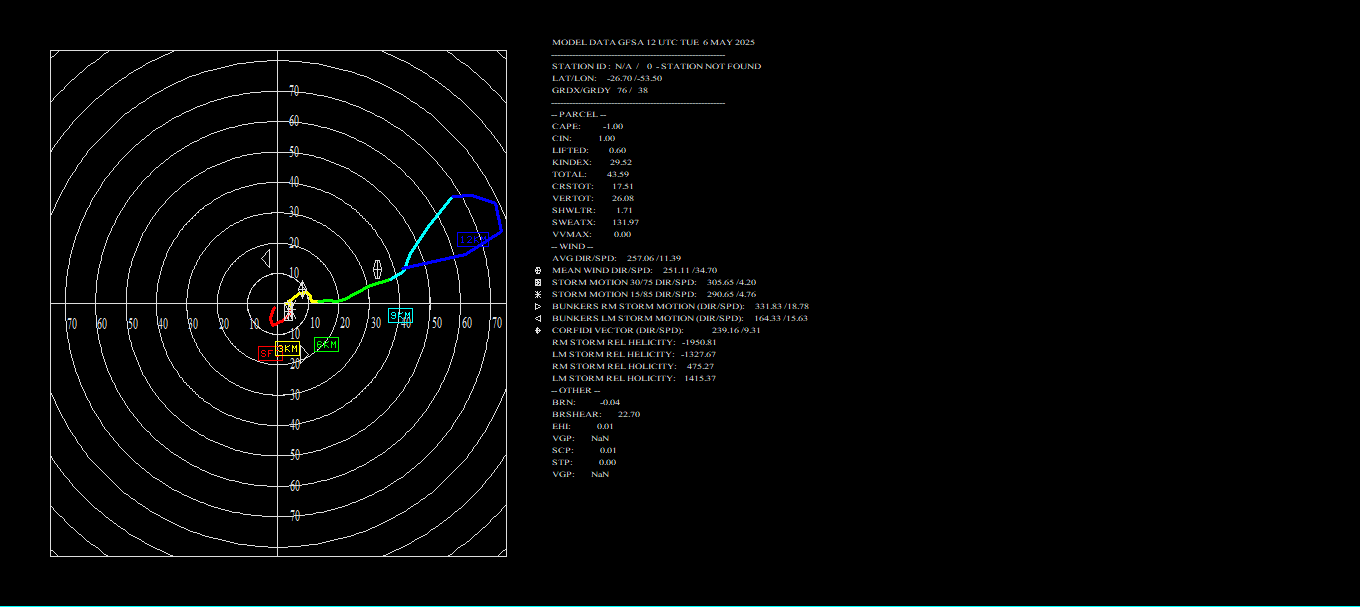
Task: Click the Bunkers RM right-pointing triangle legend symbol
Action: click(x=538, y=306)
